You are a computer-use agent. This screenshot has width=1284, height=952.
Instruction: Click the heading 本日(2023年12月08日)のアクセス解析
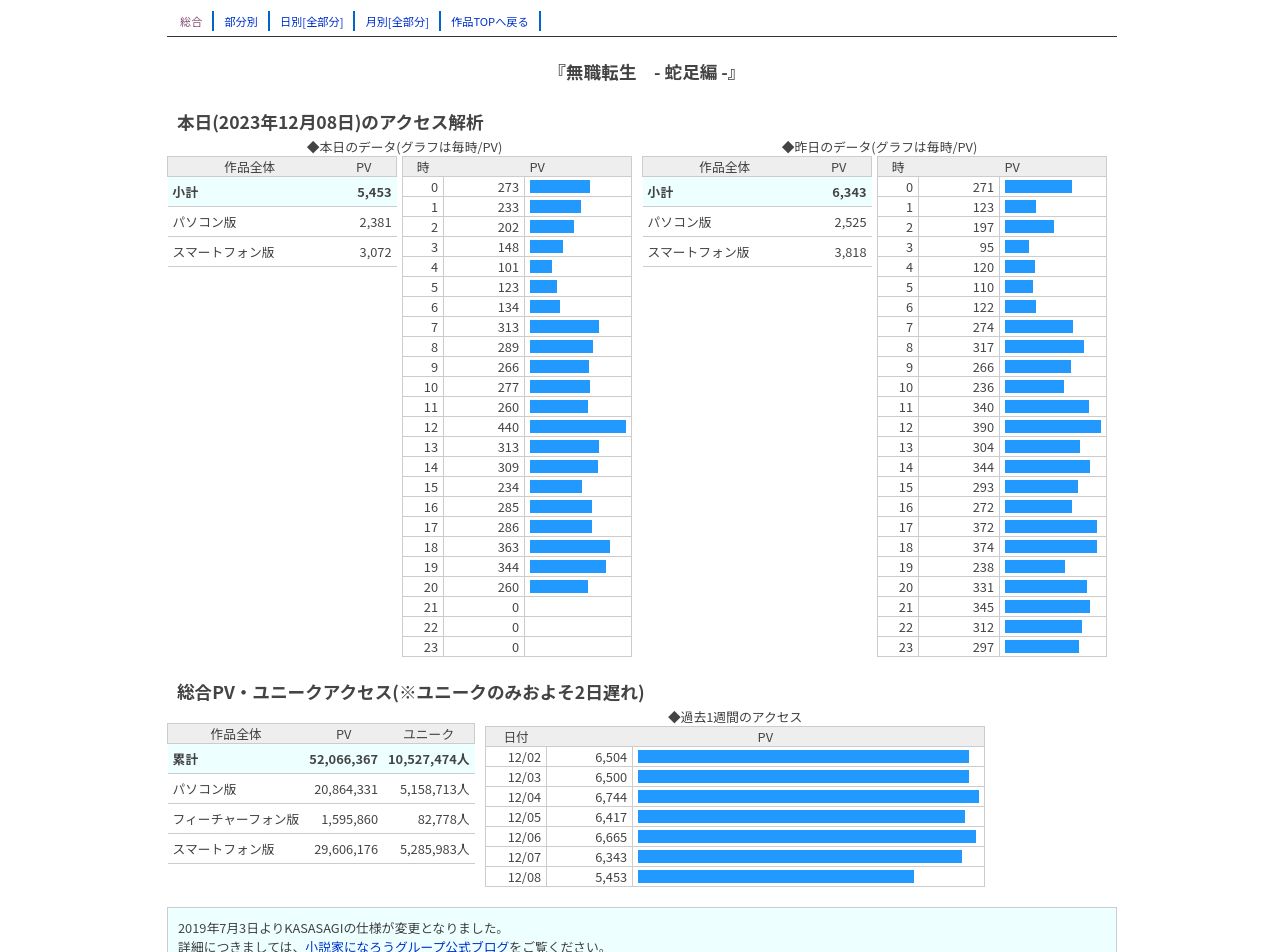(x=330, y=122)
